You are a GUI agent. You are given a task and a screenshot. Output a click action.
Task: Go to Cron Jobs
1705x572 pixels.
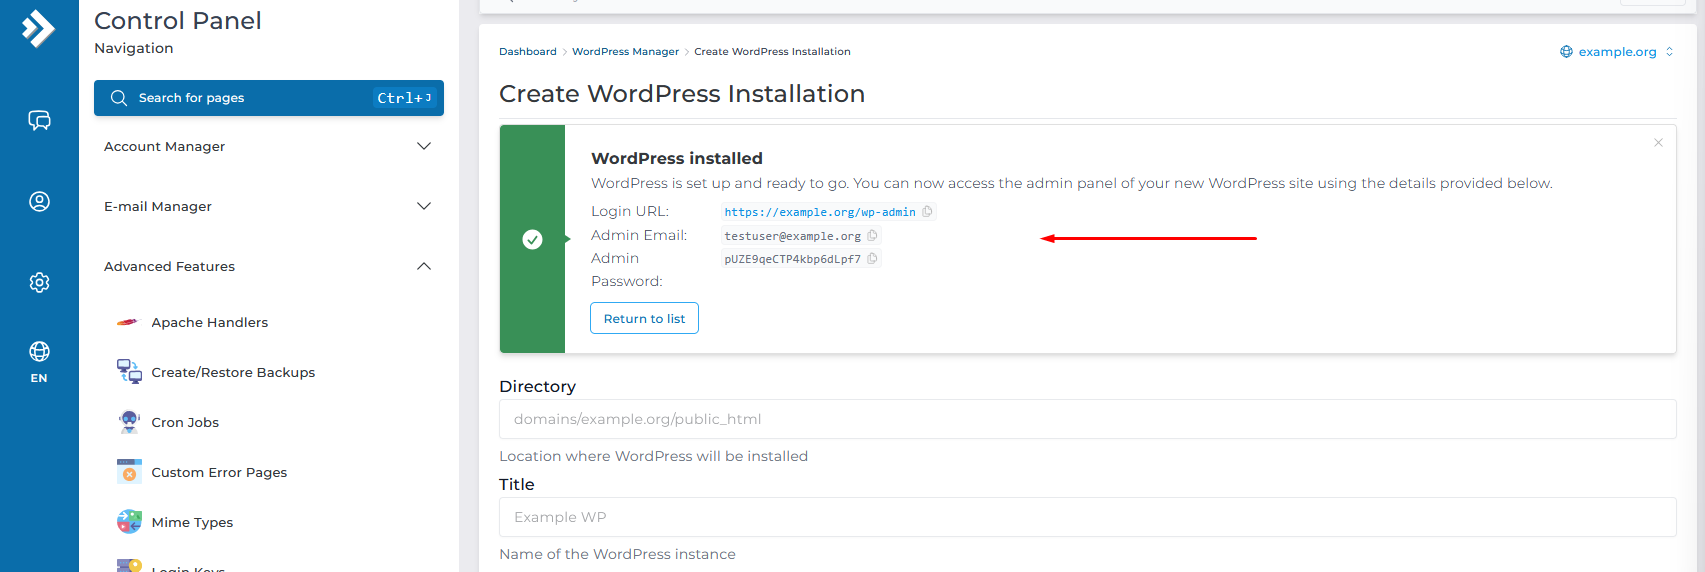coord(185,423)
